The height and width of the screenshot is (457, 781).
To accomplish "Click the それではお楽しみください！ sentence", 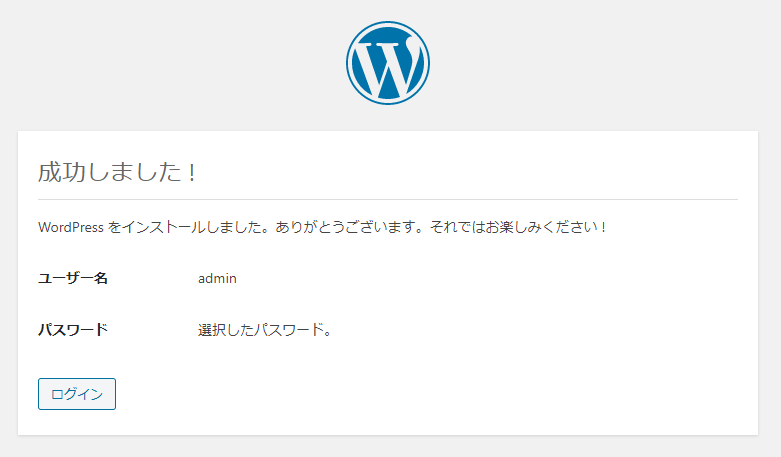I will pos(518,227).
